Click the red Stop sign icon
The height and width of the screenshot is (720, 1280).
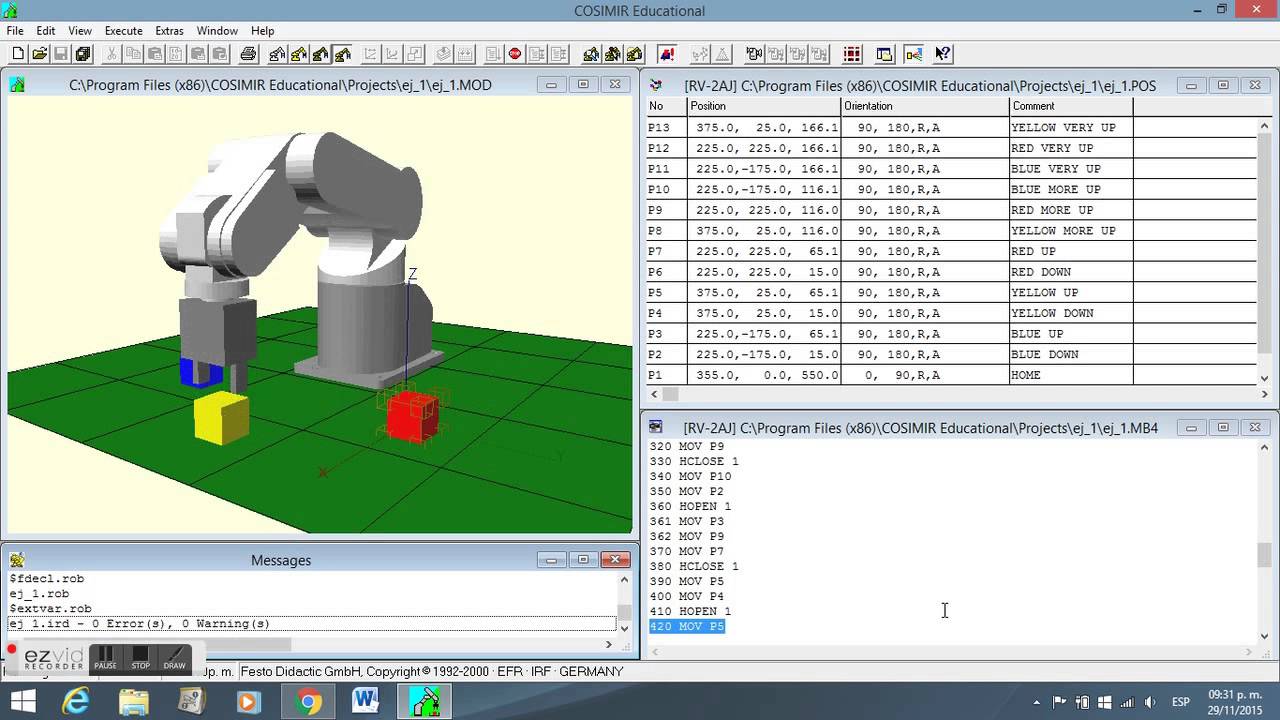(515, 54)
